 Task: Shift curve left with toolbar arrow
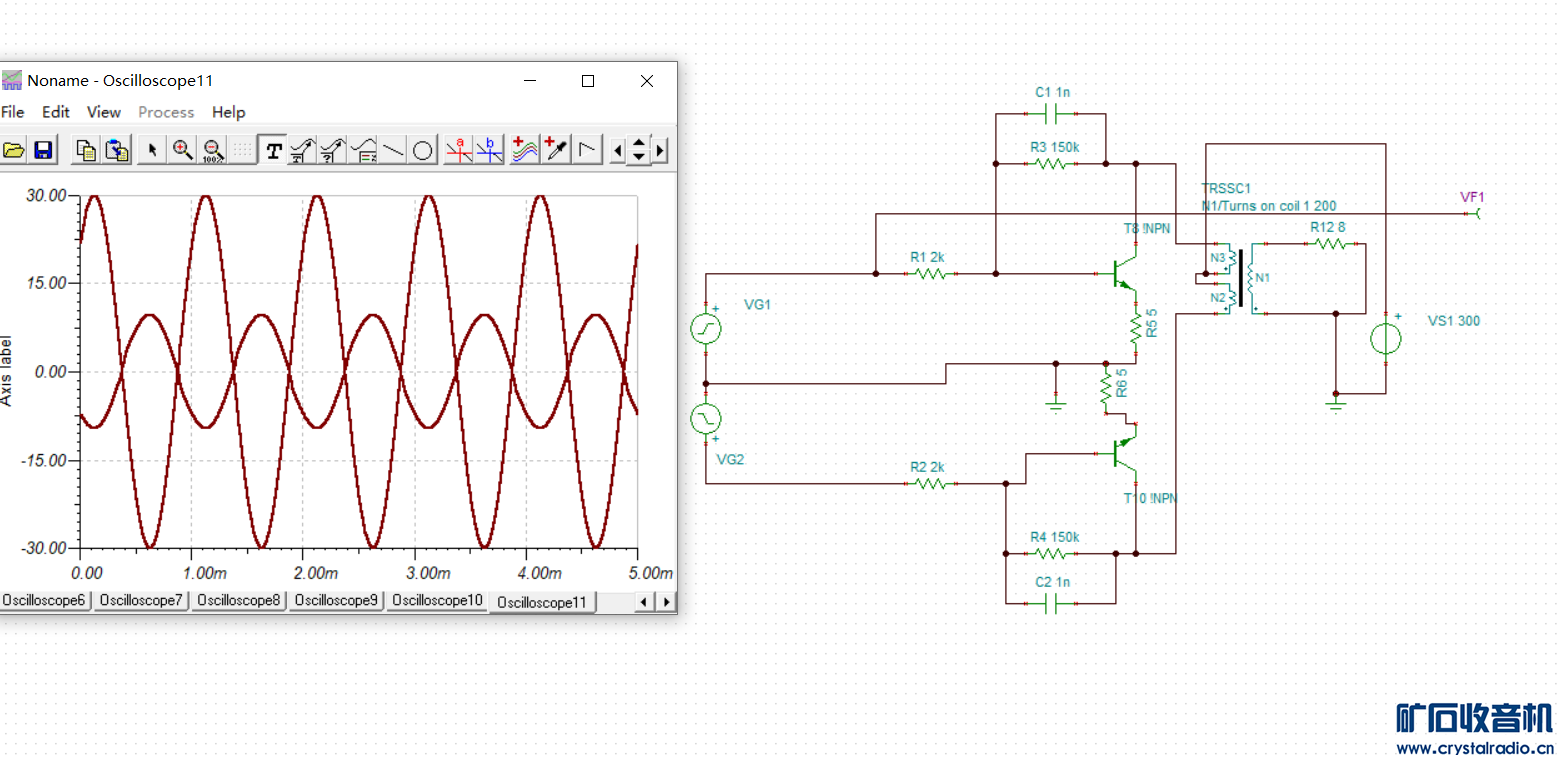coord(618,151)
